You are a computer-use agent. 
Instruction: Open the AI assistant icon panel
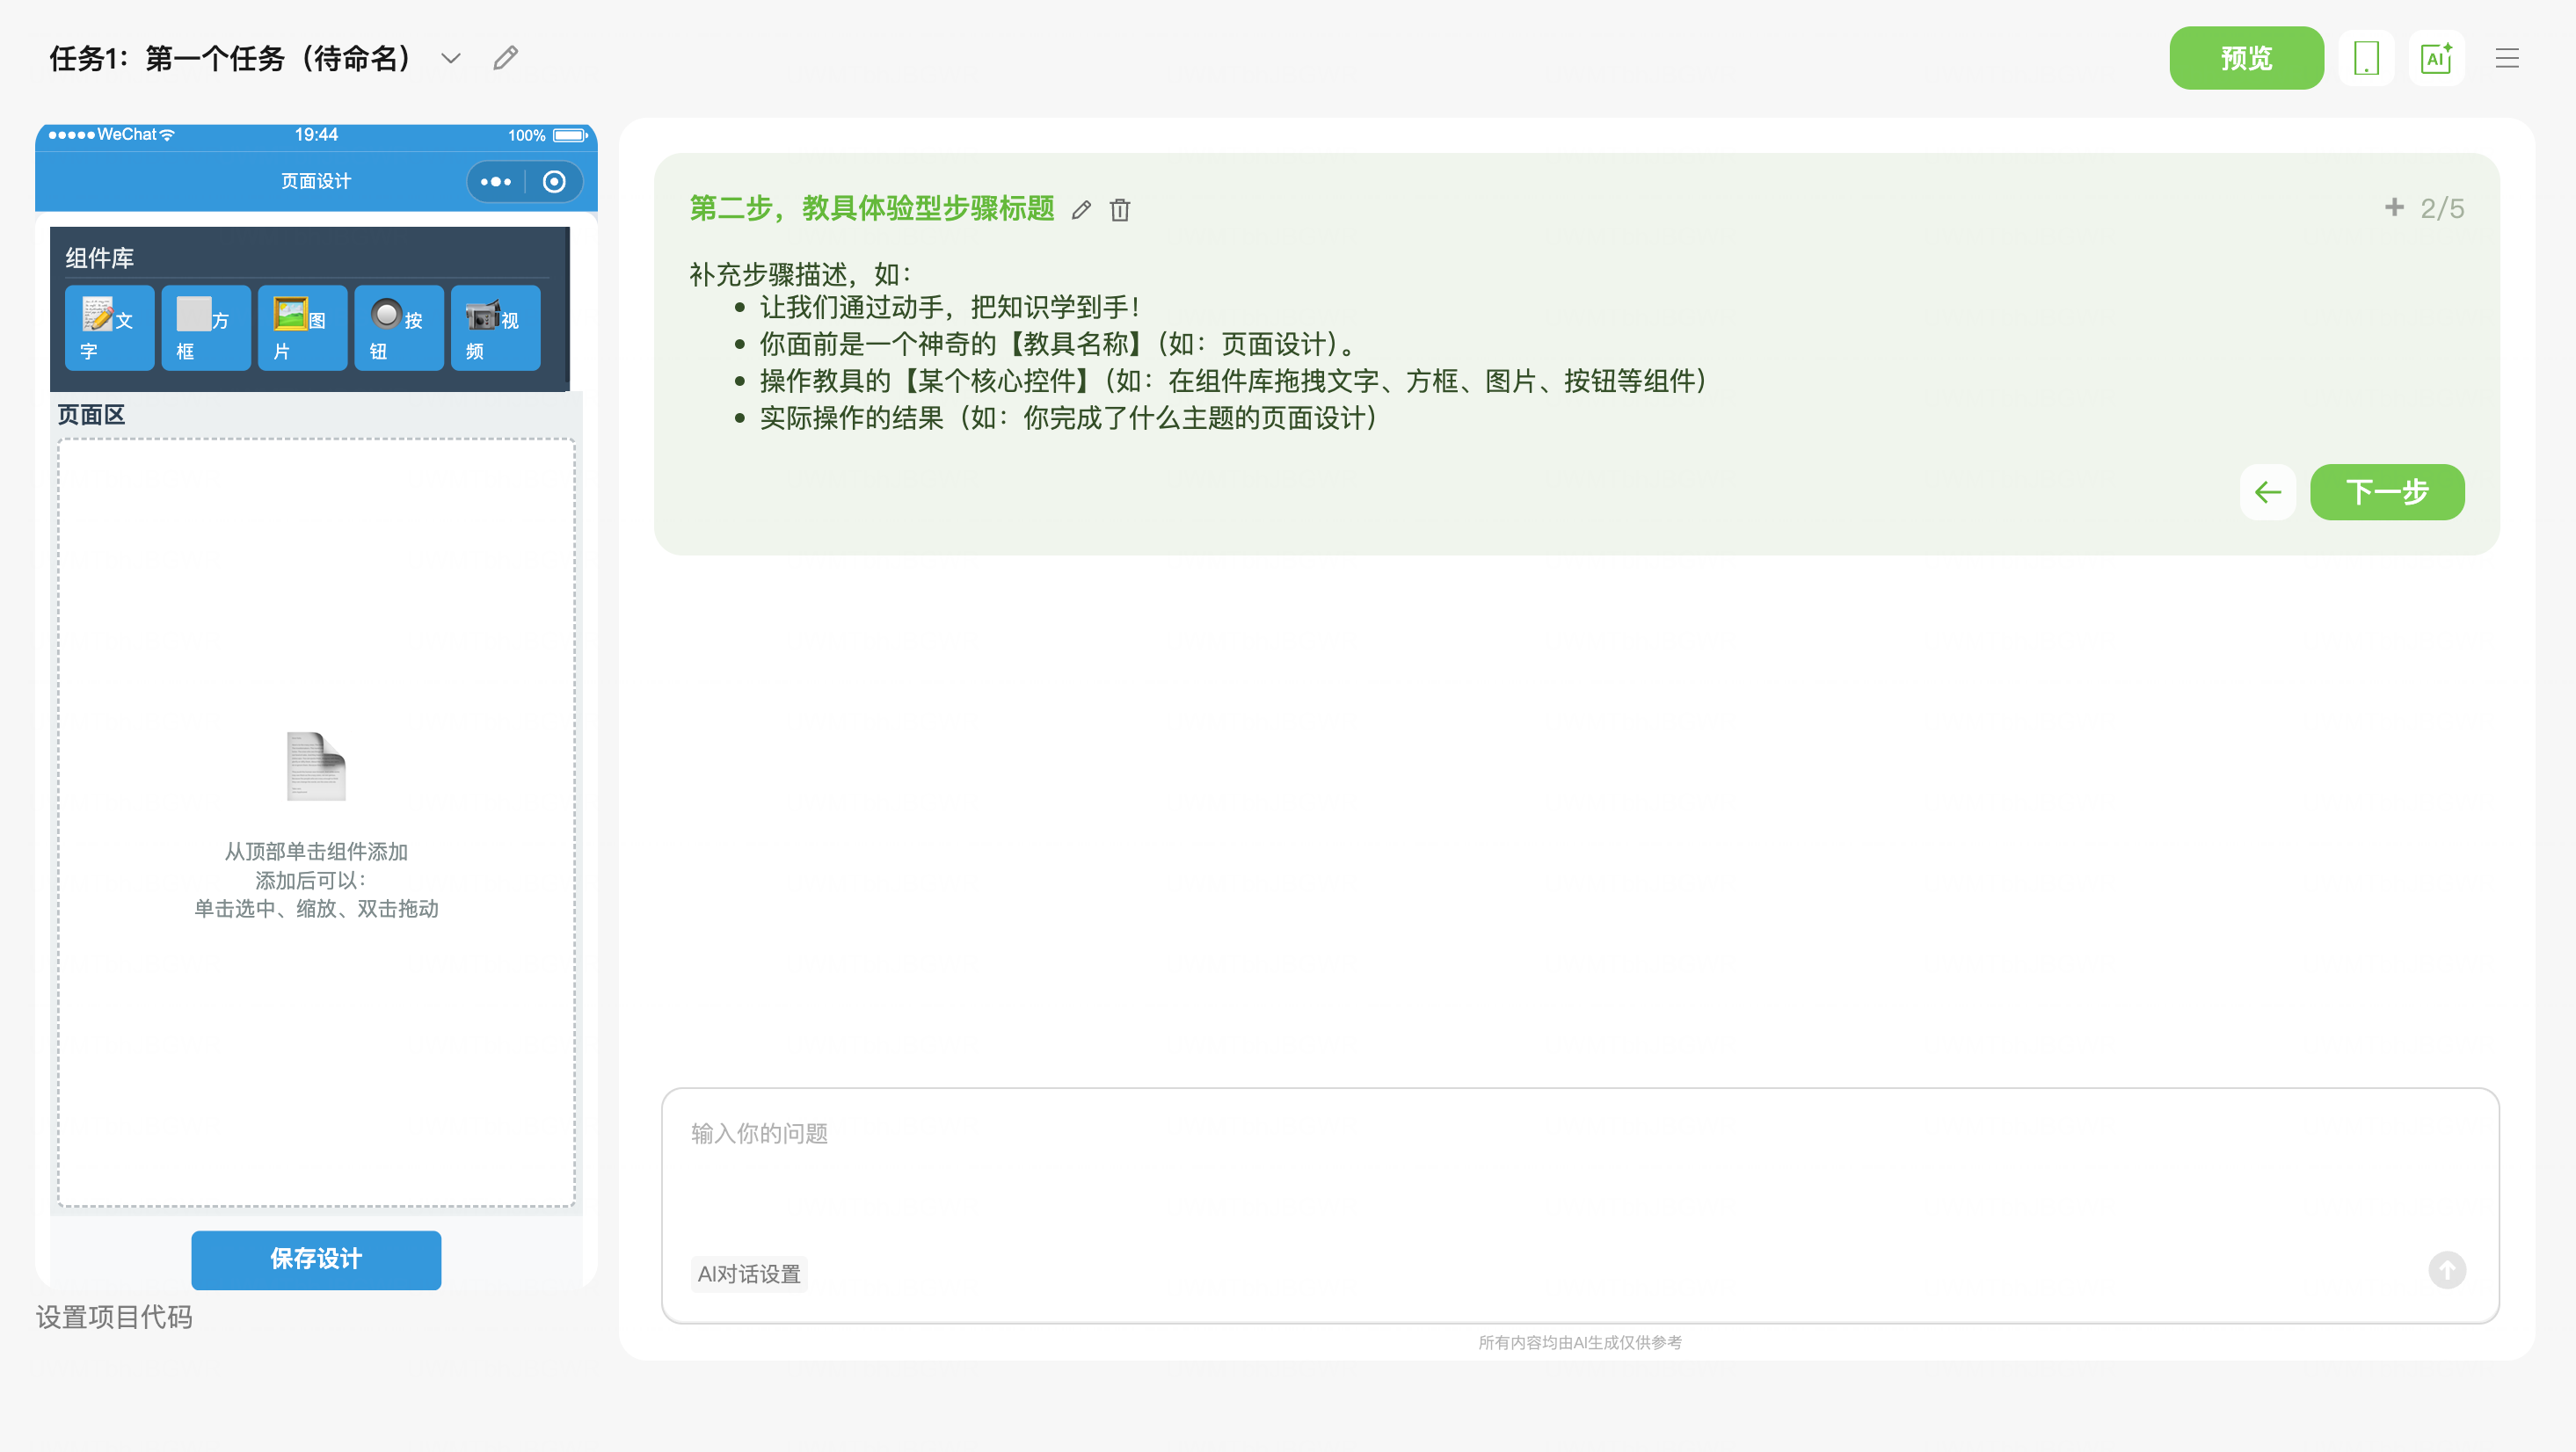click(2436, 58)
